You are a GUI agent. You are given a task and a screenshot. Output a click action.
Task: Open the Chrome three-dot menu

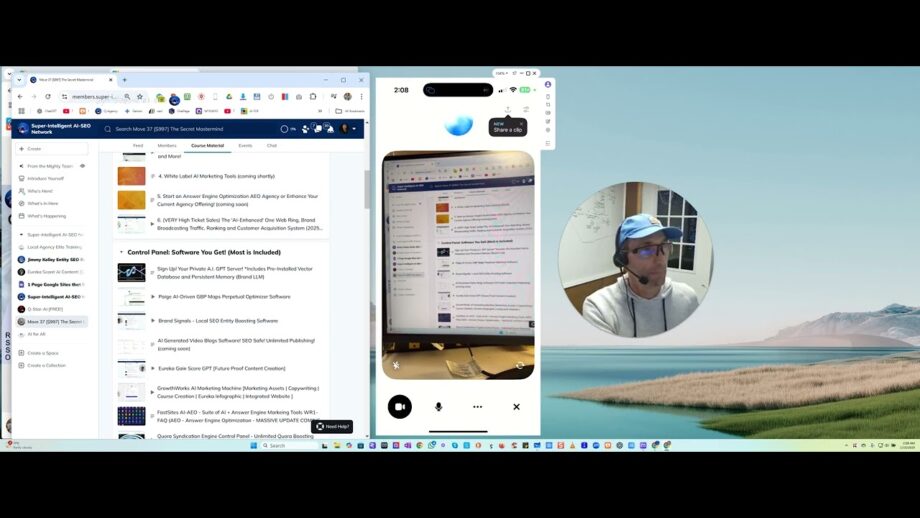pos(361,96)
